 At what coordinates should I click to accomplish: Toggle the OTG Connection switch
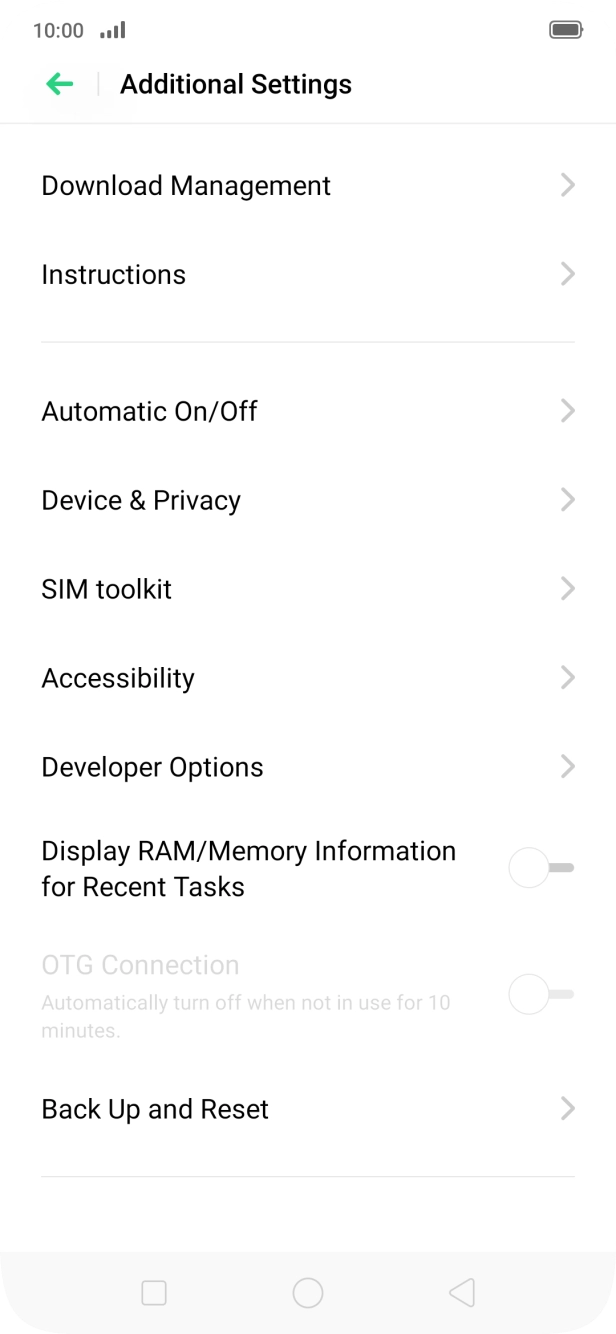pos(540,994)
